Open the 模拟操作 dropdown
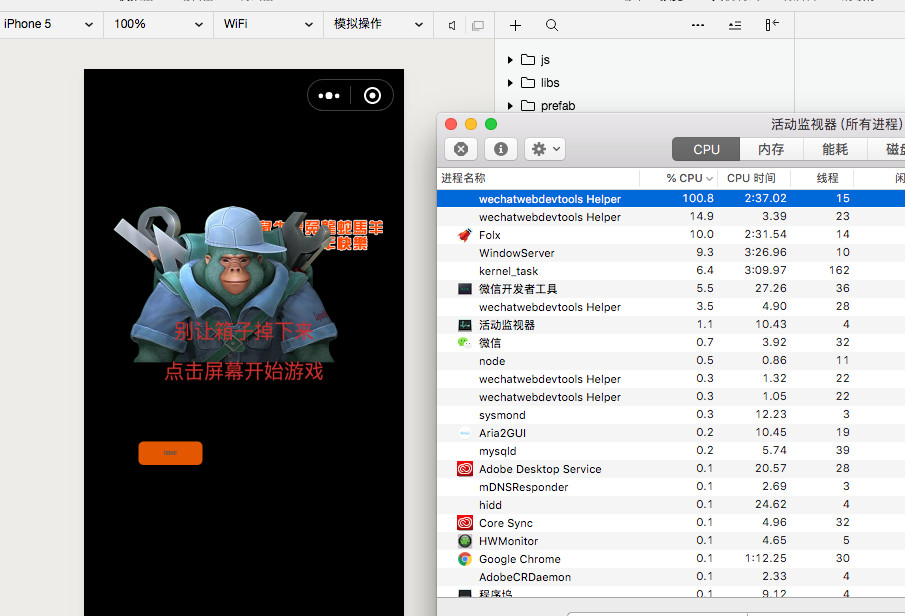The image size is (905, 616). (x=378, y=24)
